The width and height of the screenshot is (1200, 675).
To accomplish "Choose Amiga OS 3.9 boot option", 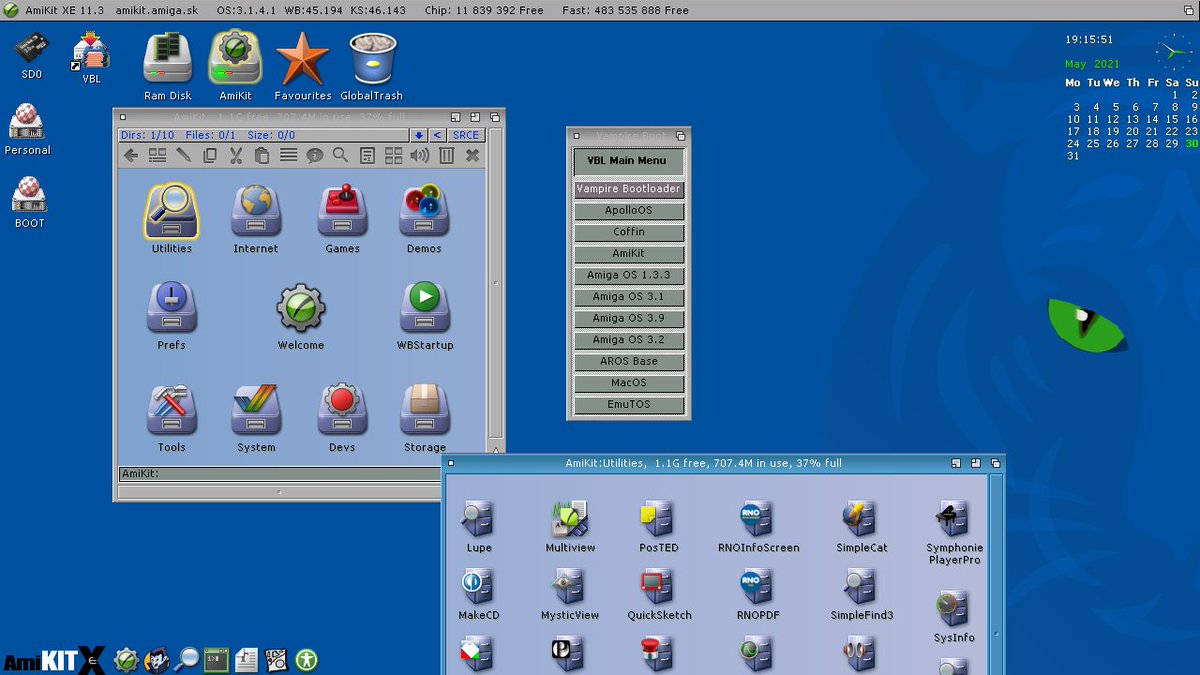I will click(x=629, y=318).
